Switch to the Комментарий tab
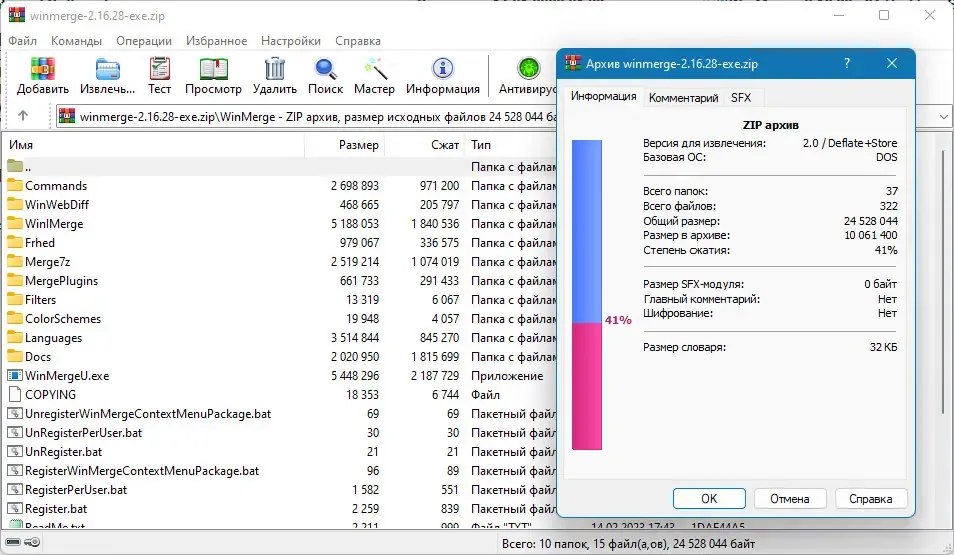 coord(683,98)
